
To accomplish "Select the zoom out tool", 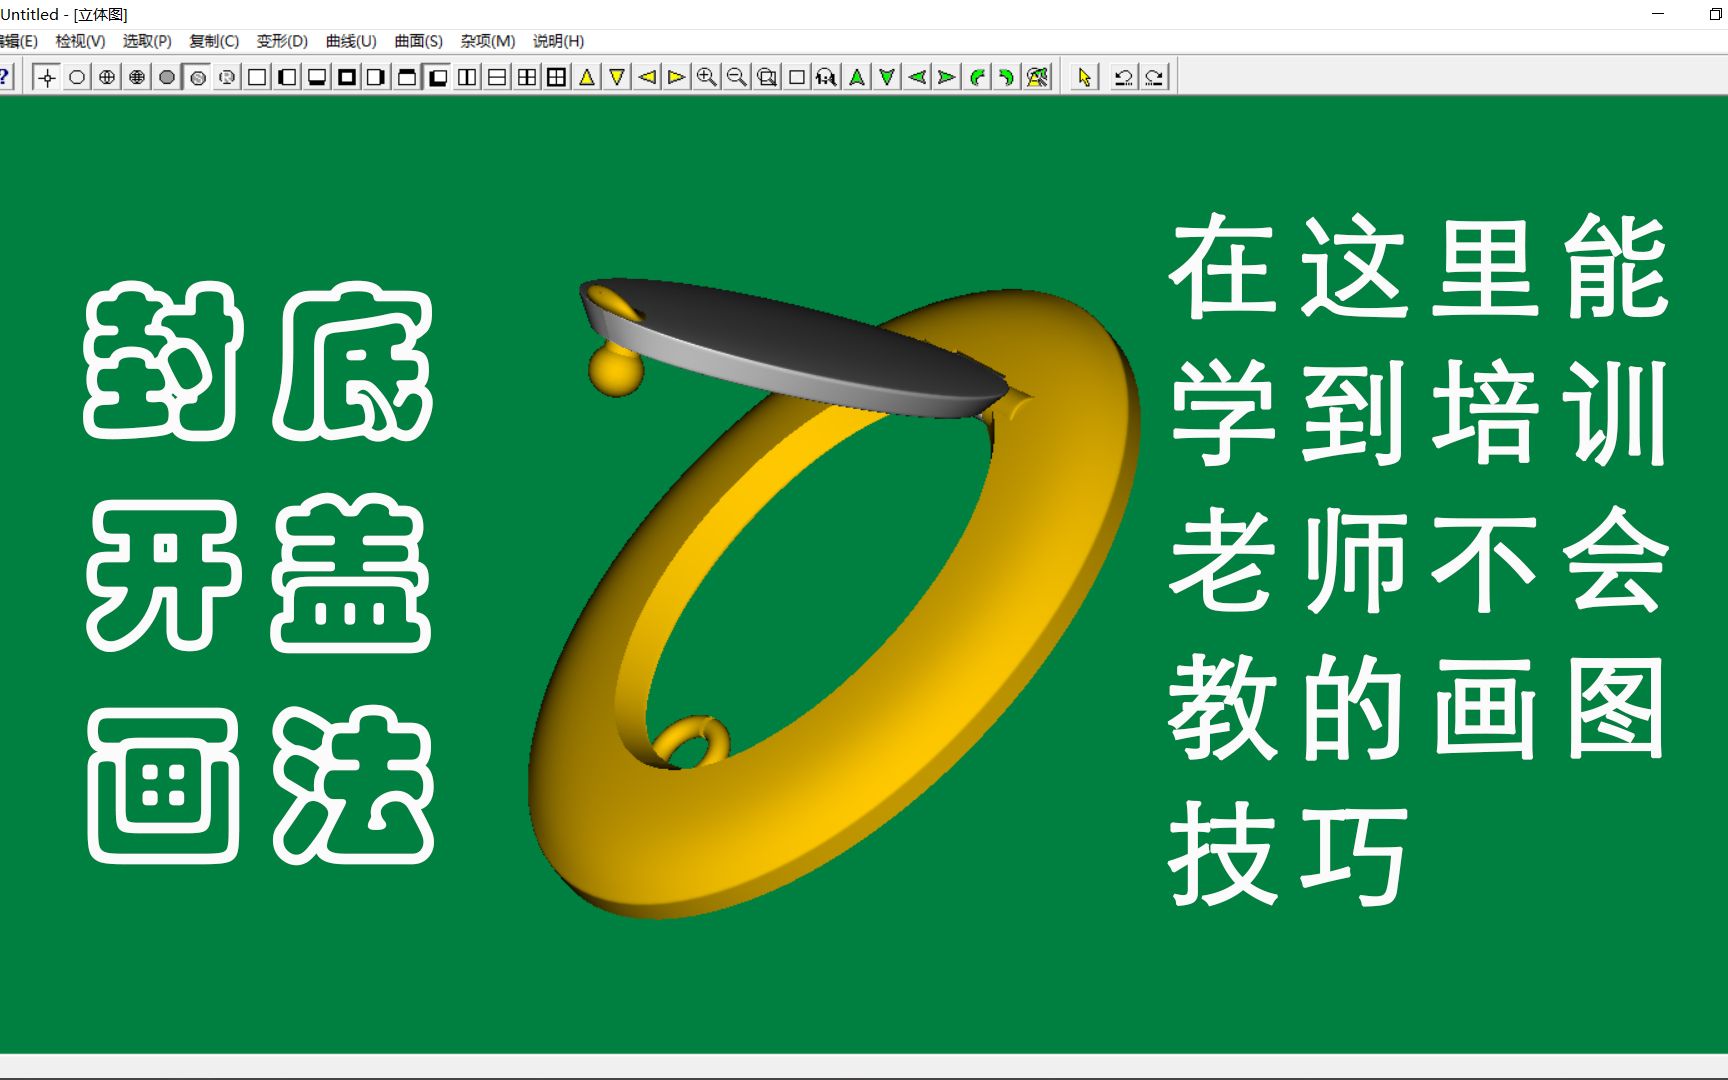I will point(737,76).
